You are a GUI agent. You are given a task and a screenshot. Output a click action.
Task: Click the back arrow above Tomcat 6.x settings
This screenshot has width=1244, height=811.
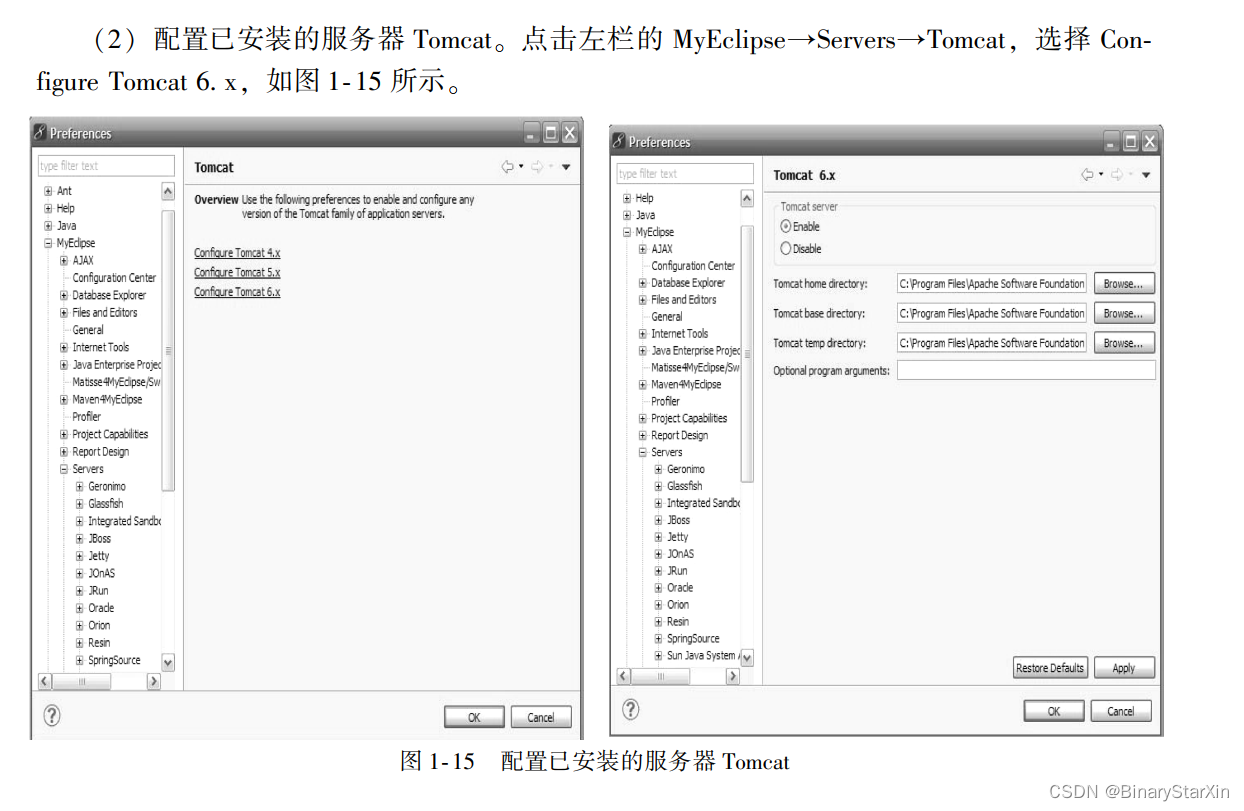tap(1086, 174)
